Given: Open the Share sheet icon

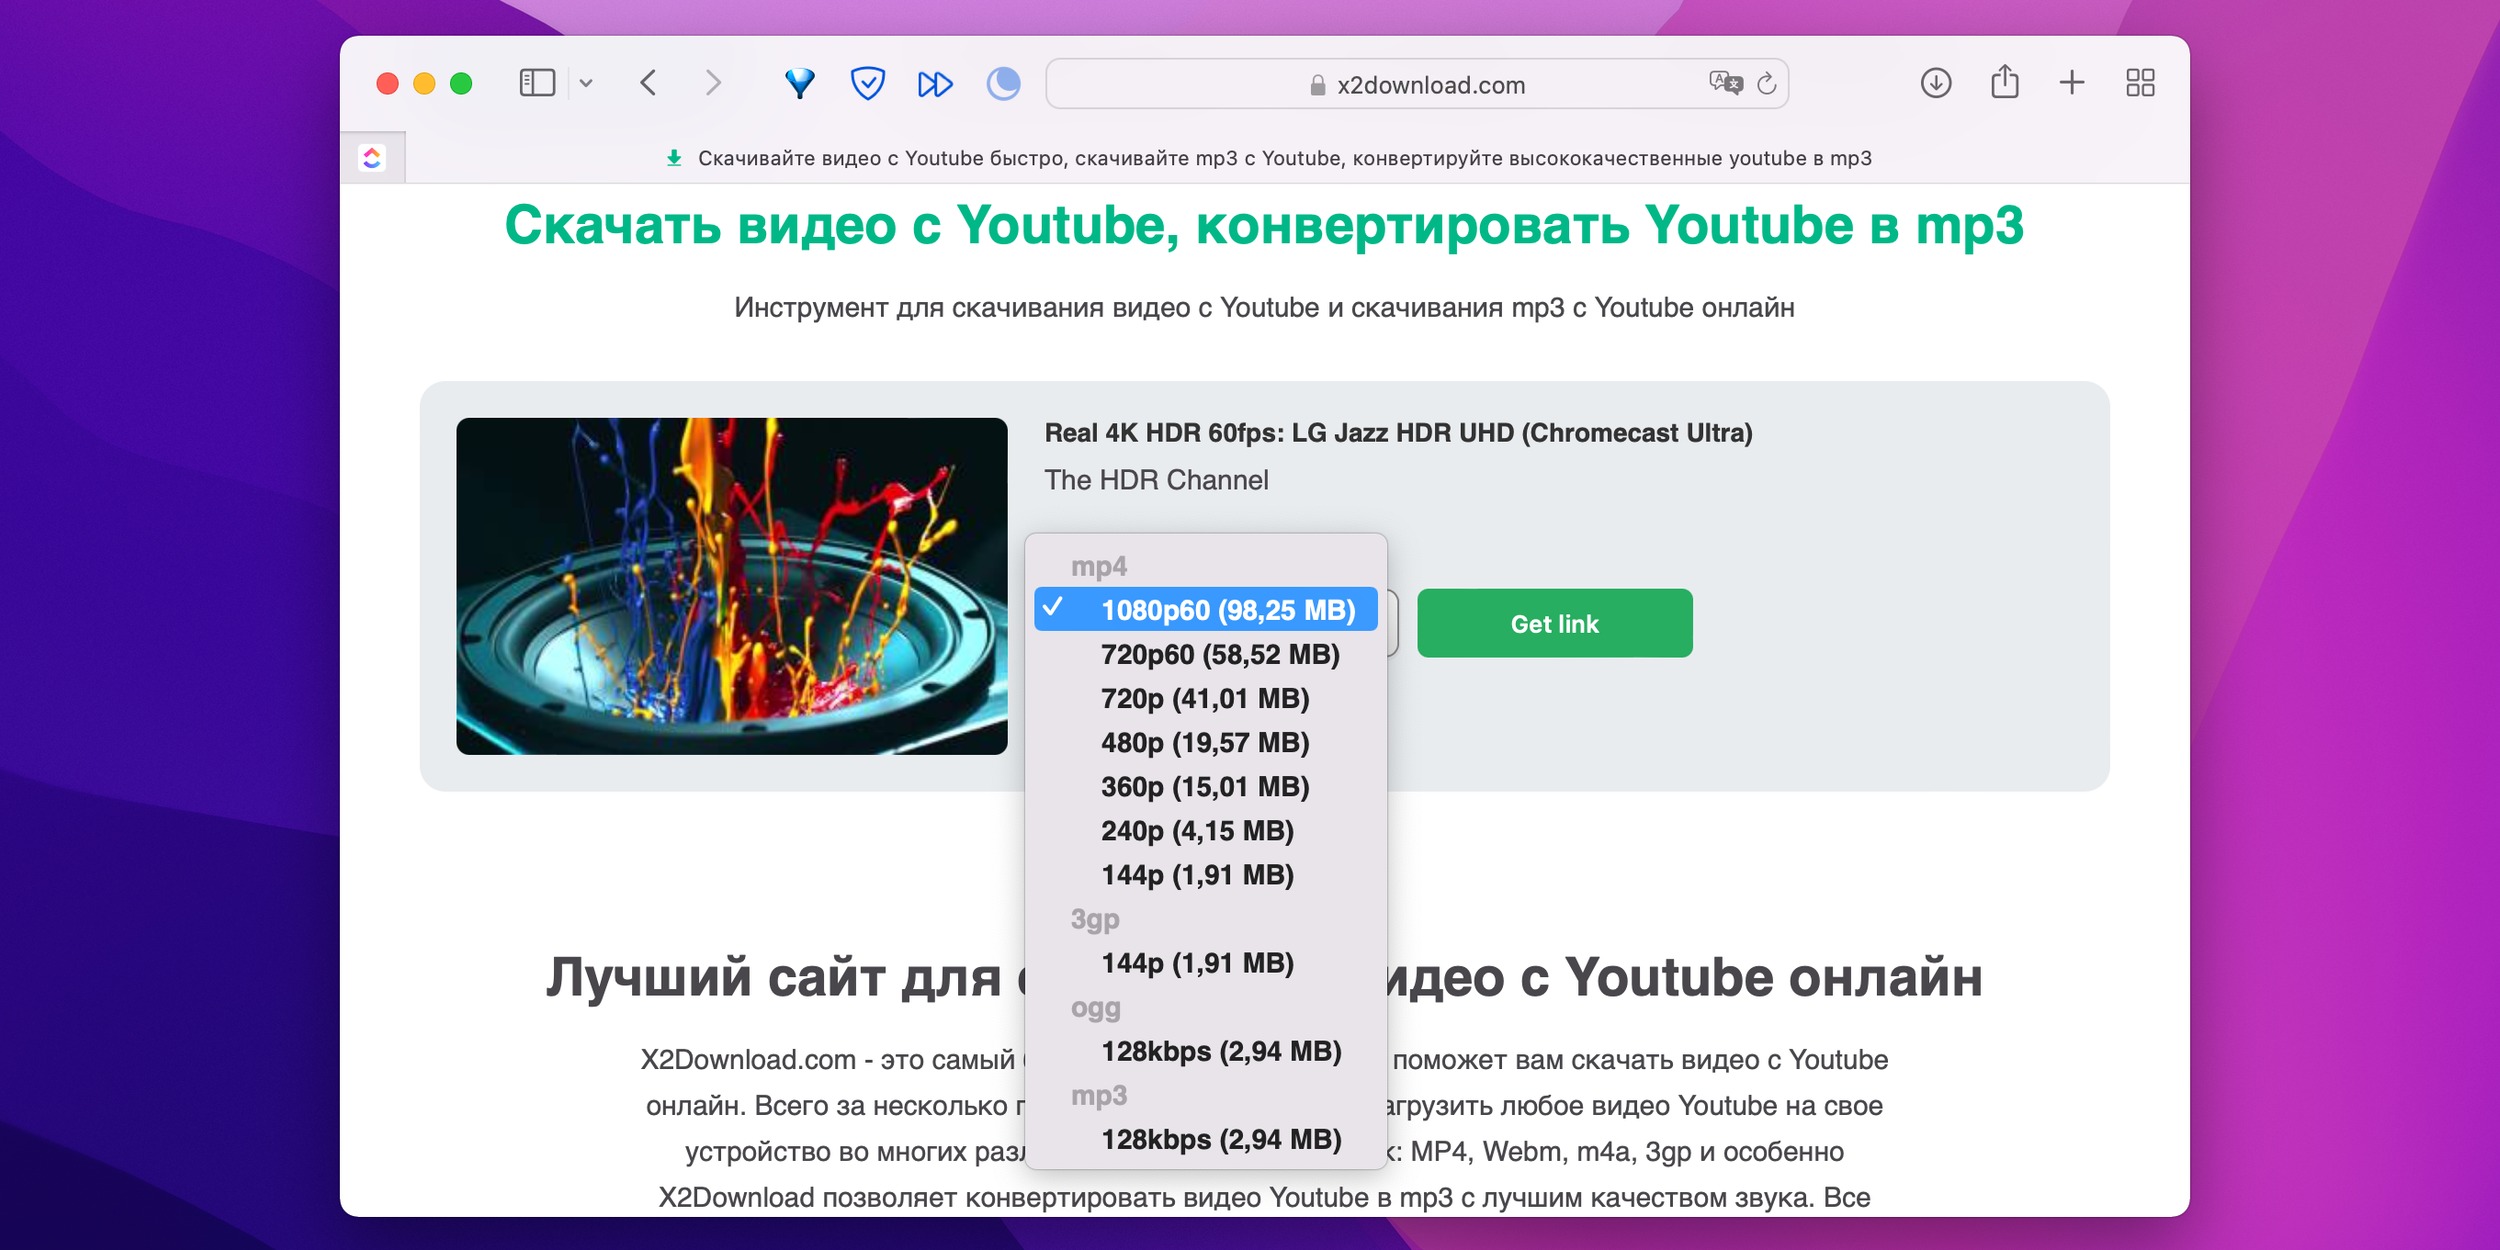Looking at the screenshot, I should pos(2004,82).
